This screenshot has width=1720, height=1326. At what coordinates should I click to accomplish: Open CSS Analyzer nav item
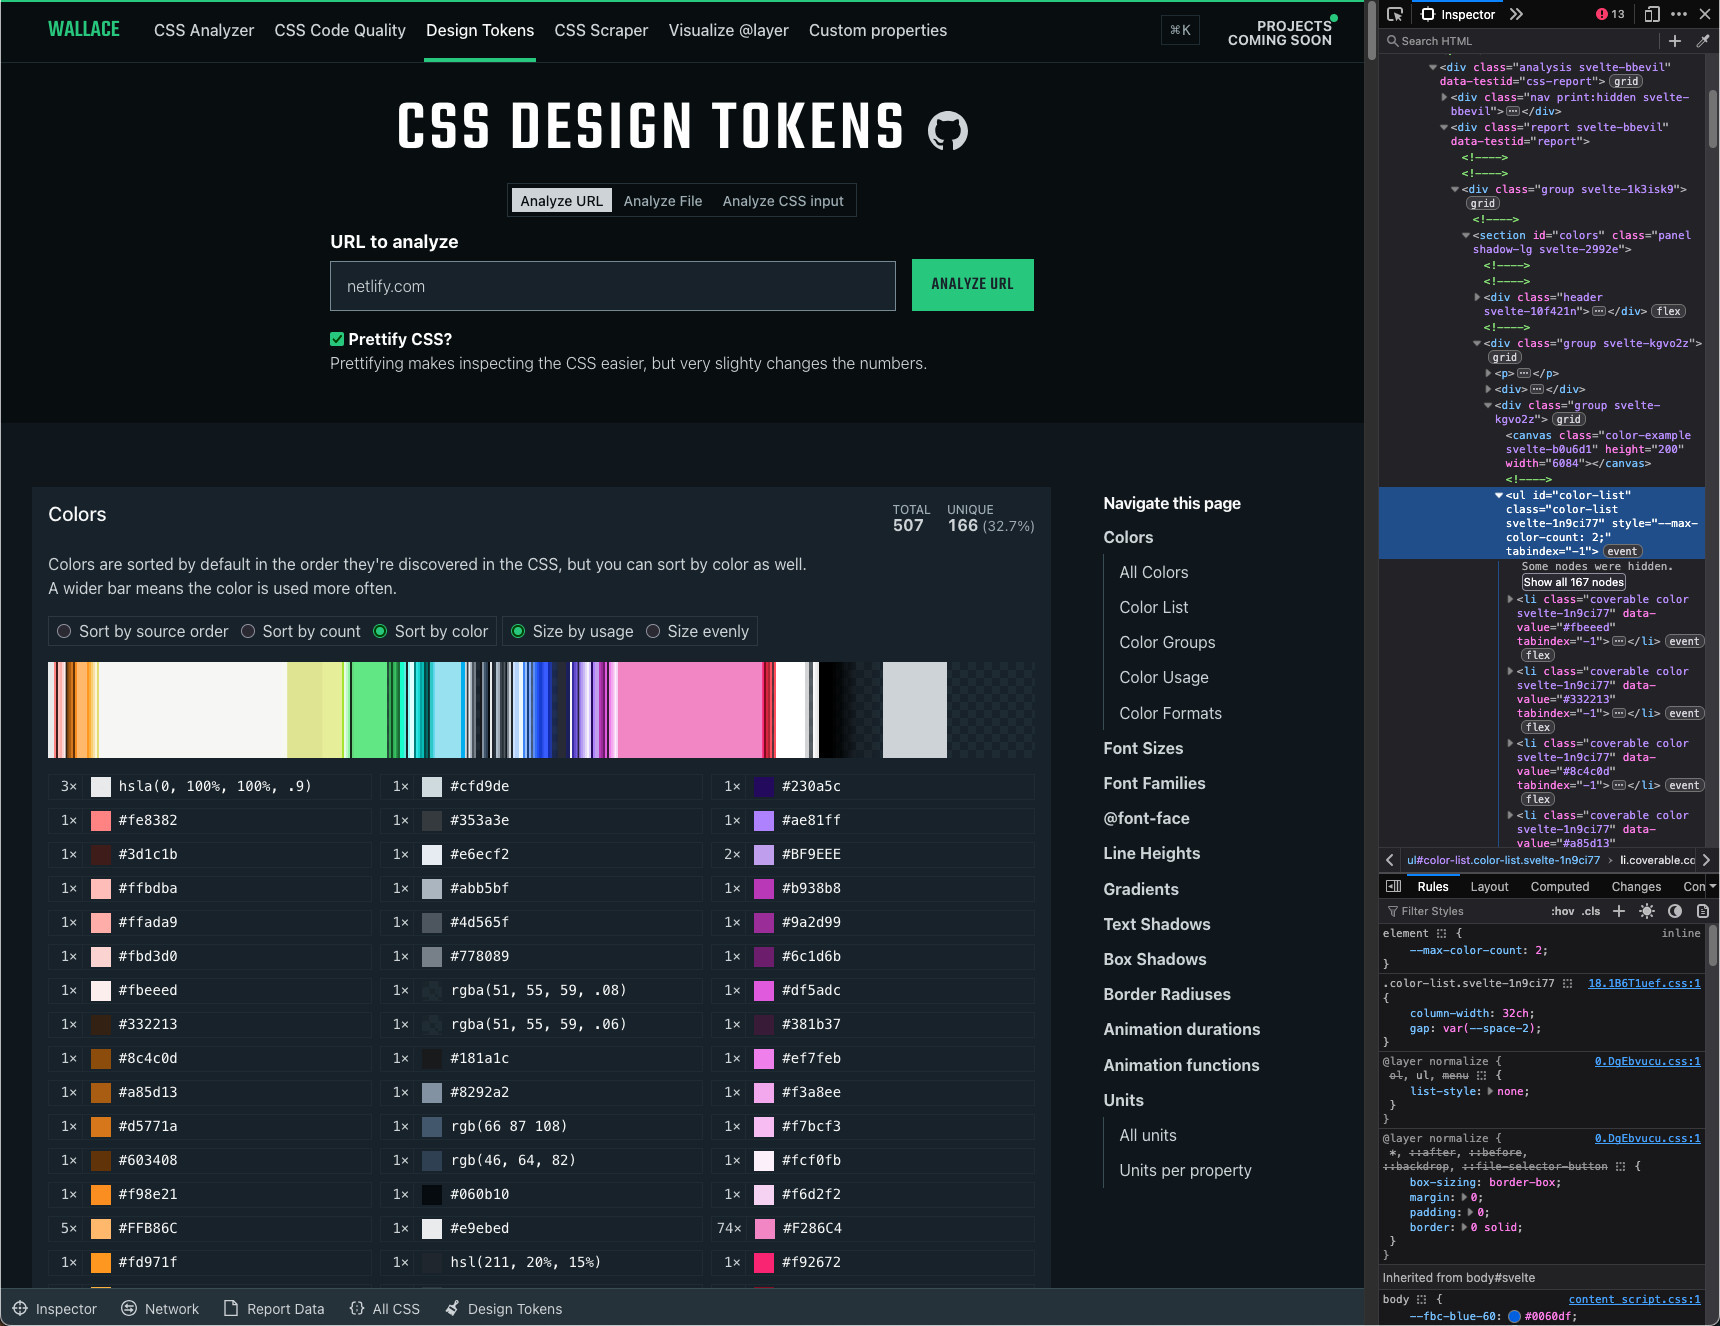(204, 30)
